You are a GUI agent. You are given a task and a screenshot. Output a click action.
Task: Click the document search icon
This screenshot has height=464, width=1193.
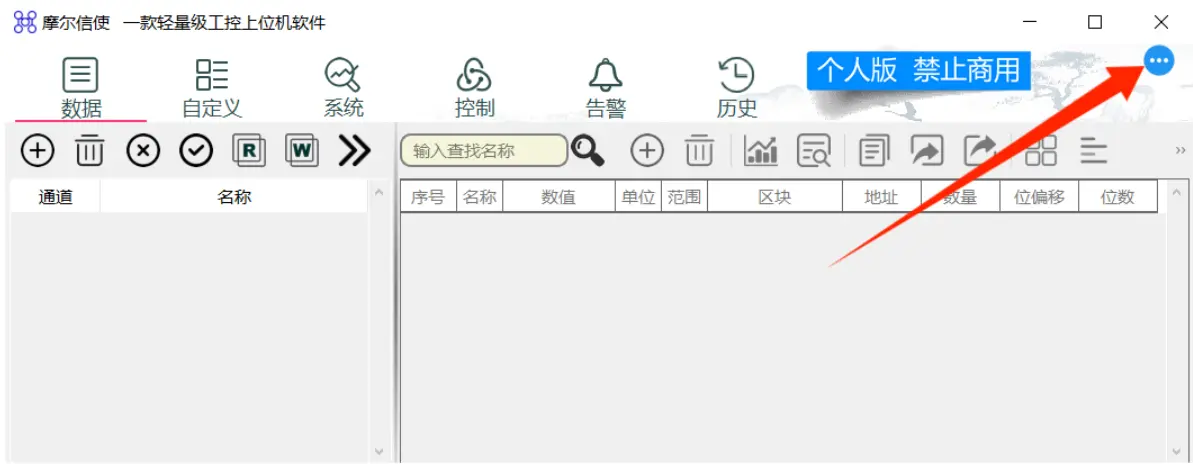point(813,151)
